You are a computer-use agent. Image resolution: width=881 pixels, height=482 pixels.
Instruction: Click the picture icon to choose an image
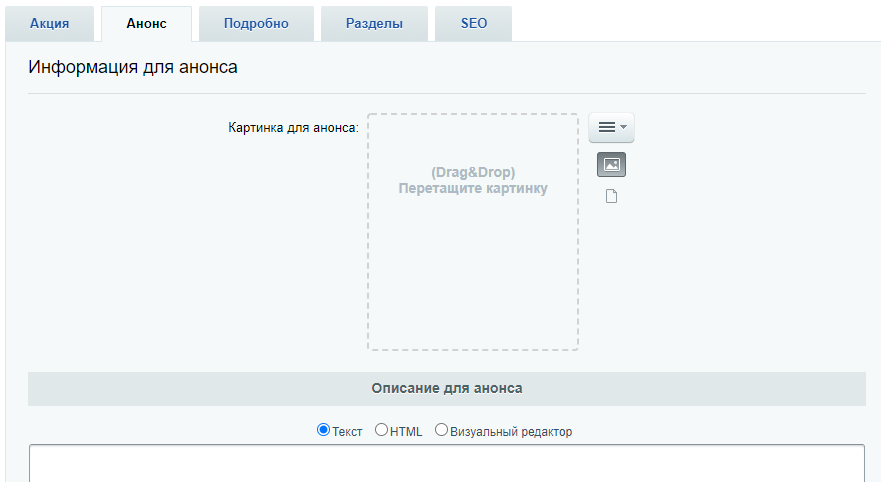[x=611, y=165]
